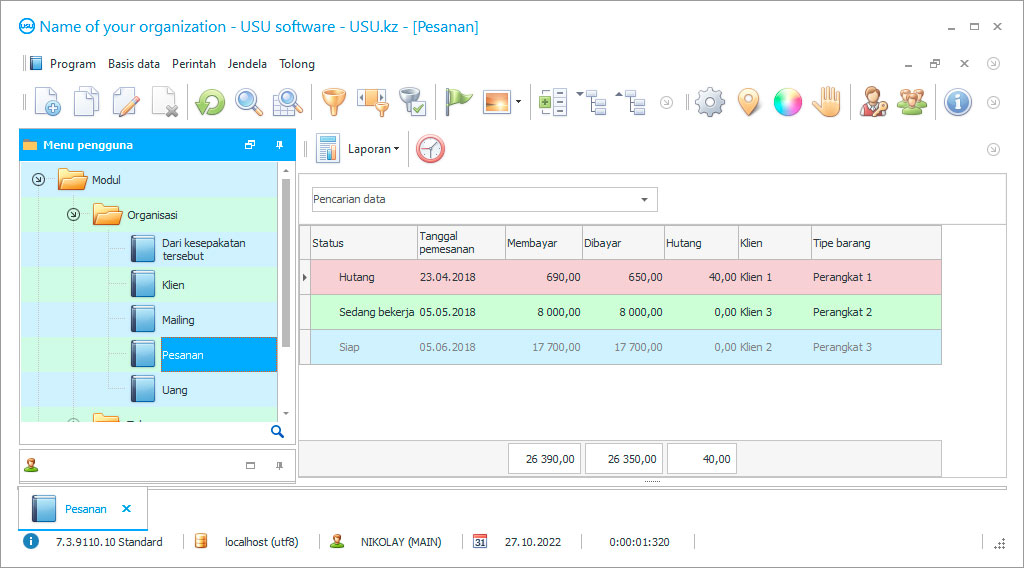Open the Basis data menu
1024x568 pixels.
click(134, 64)
